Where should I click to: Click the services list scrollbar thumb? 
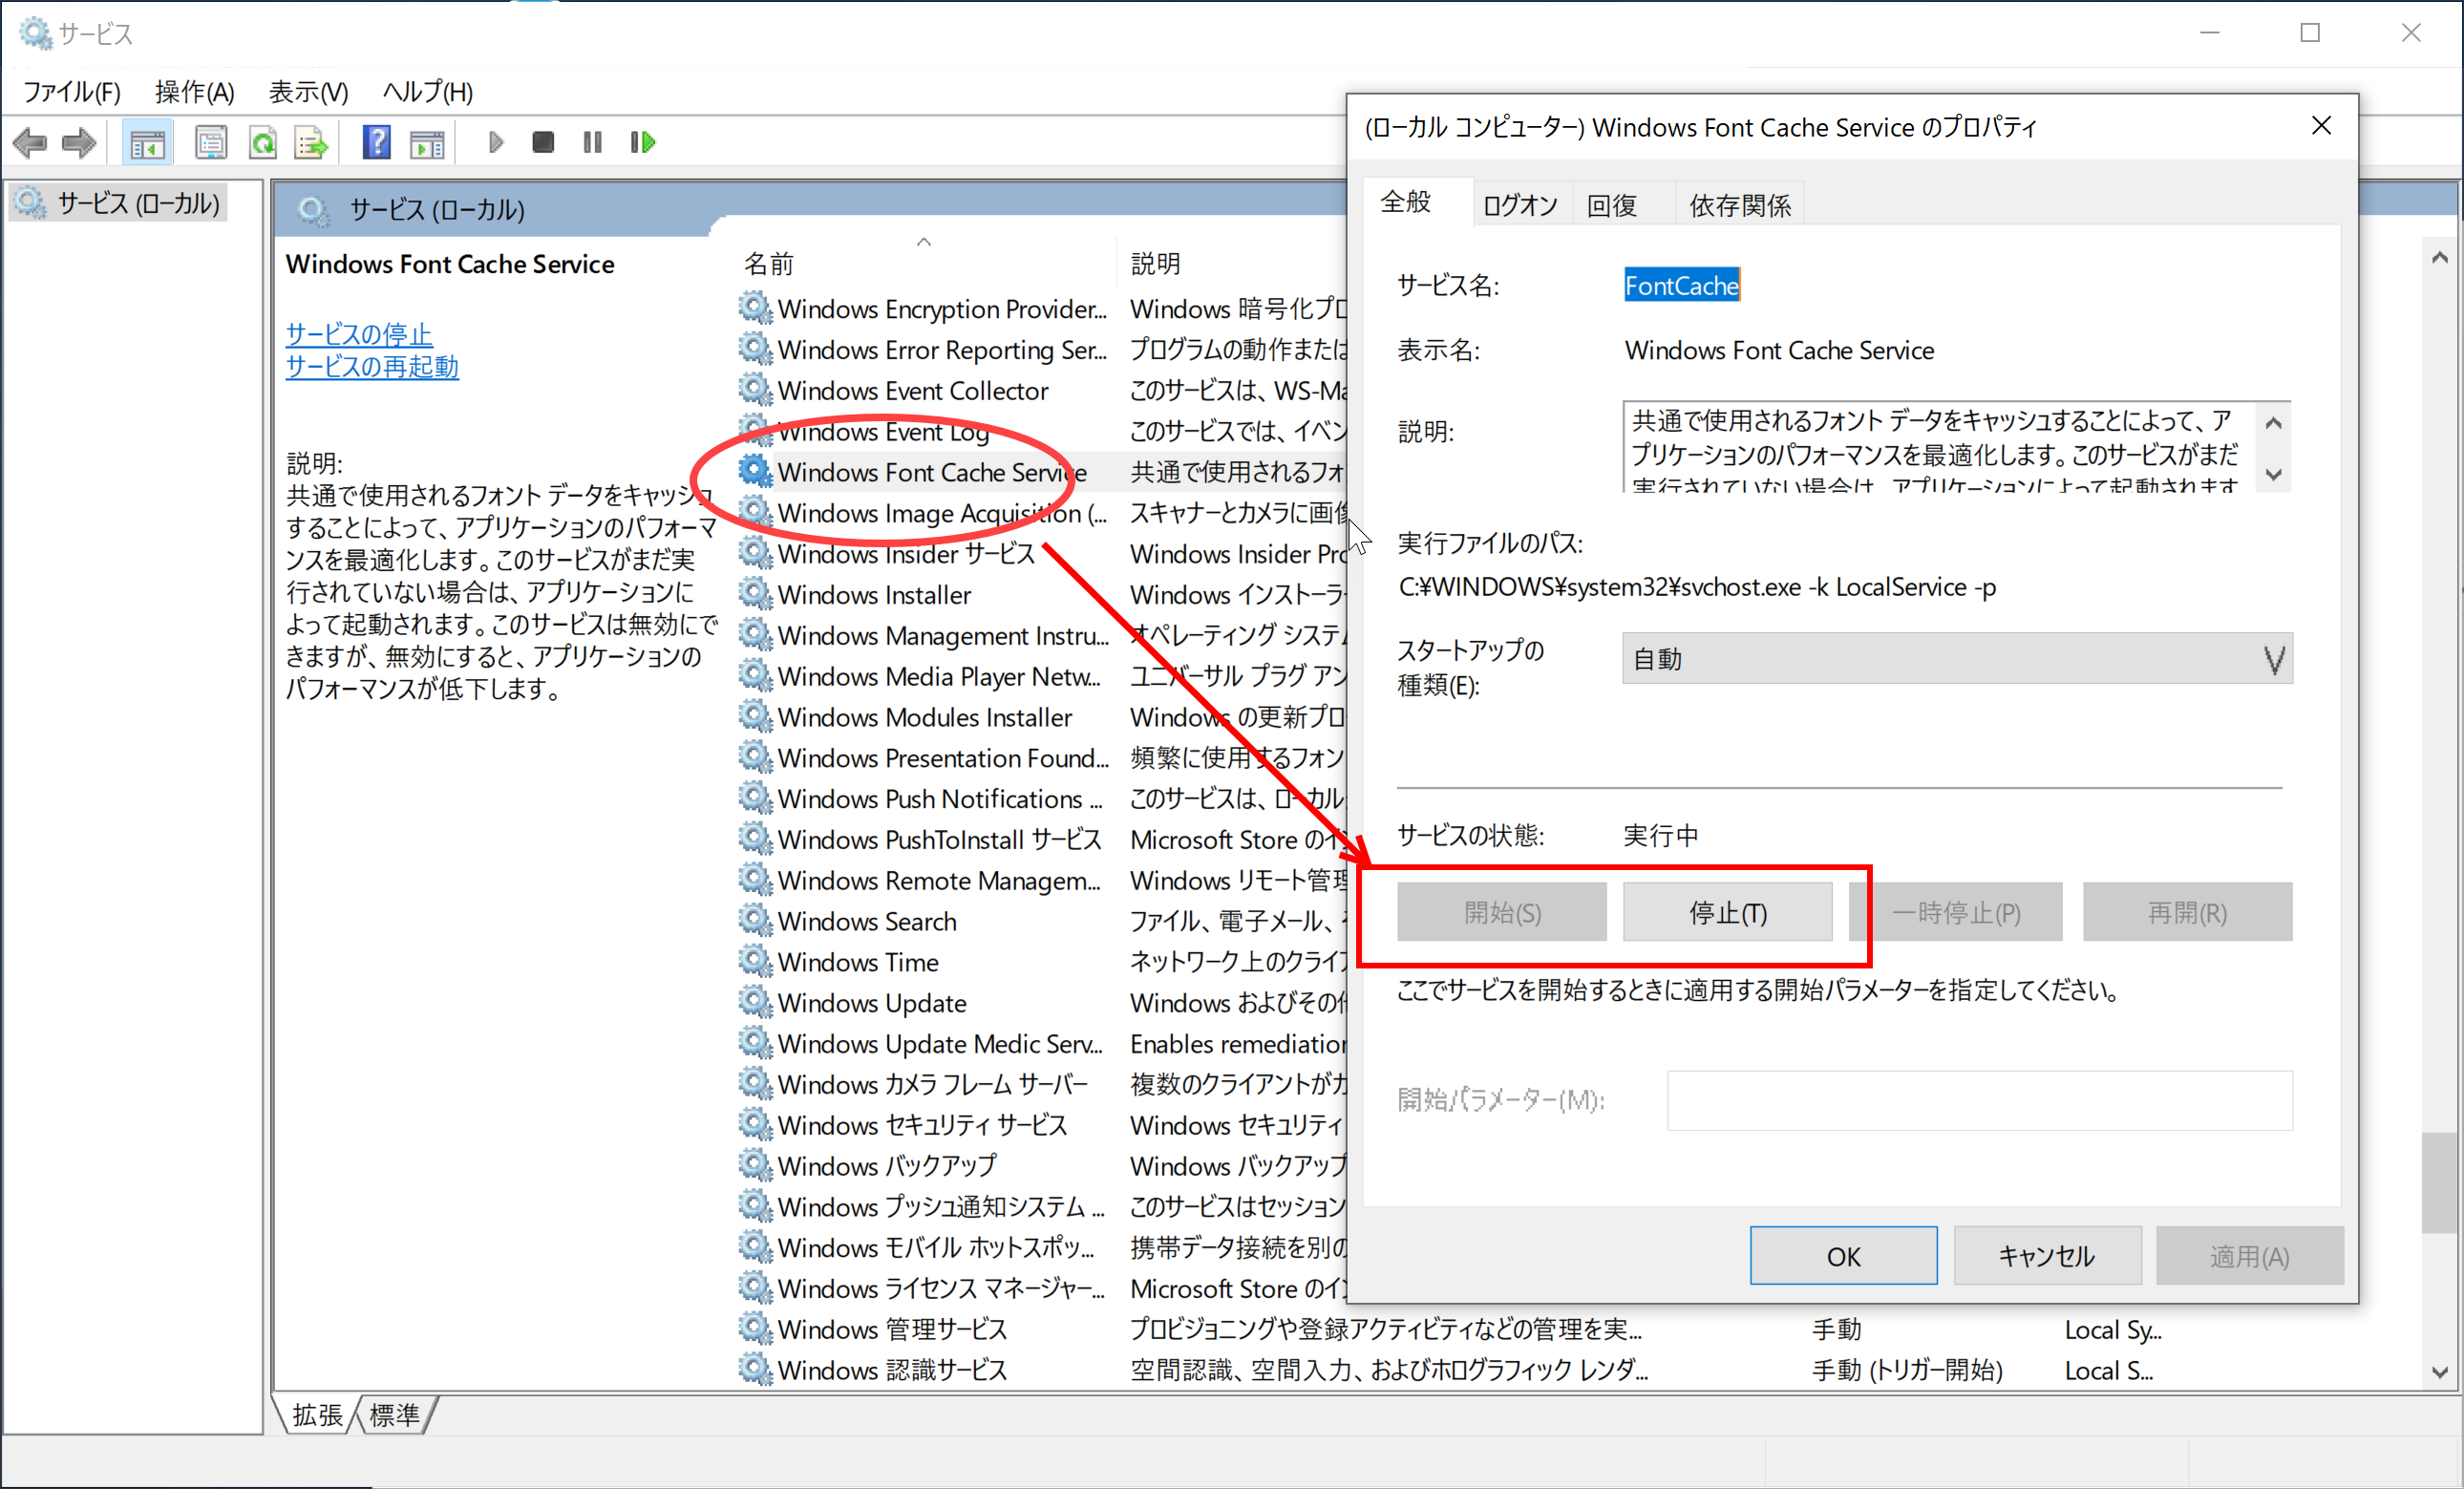click(2440, 1183)
